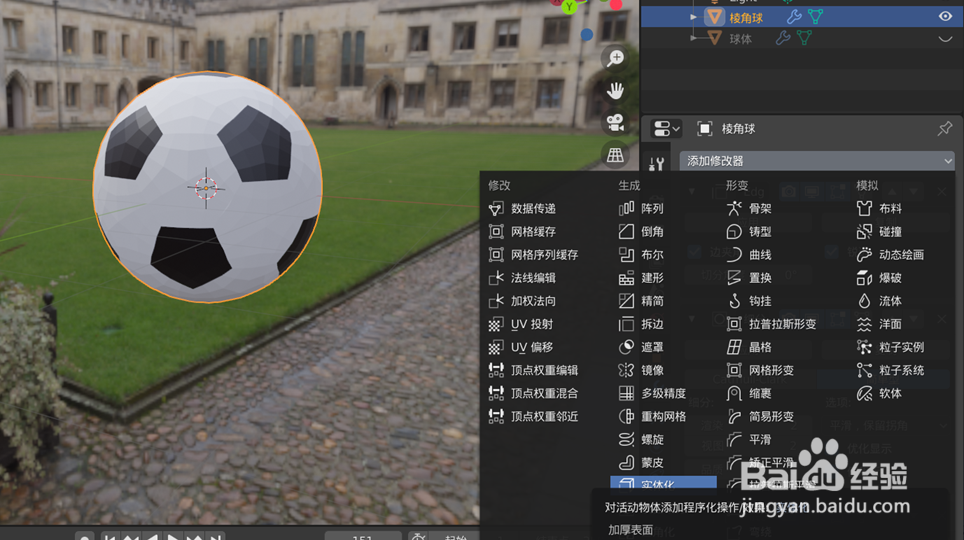Select 球体 in the outliner

(740, 39)
